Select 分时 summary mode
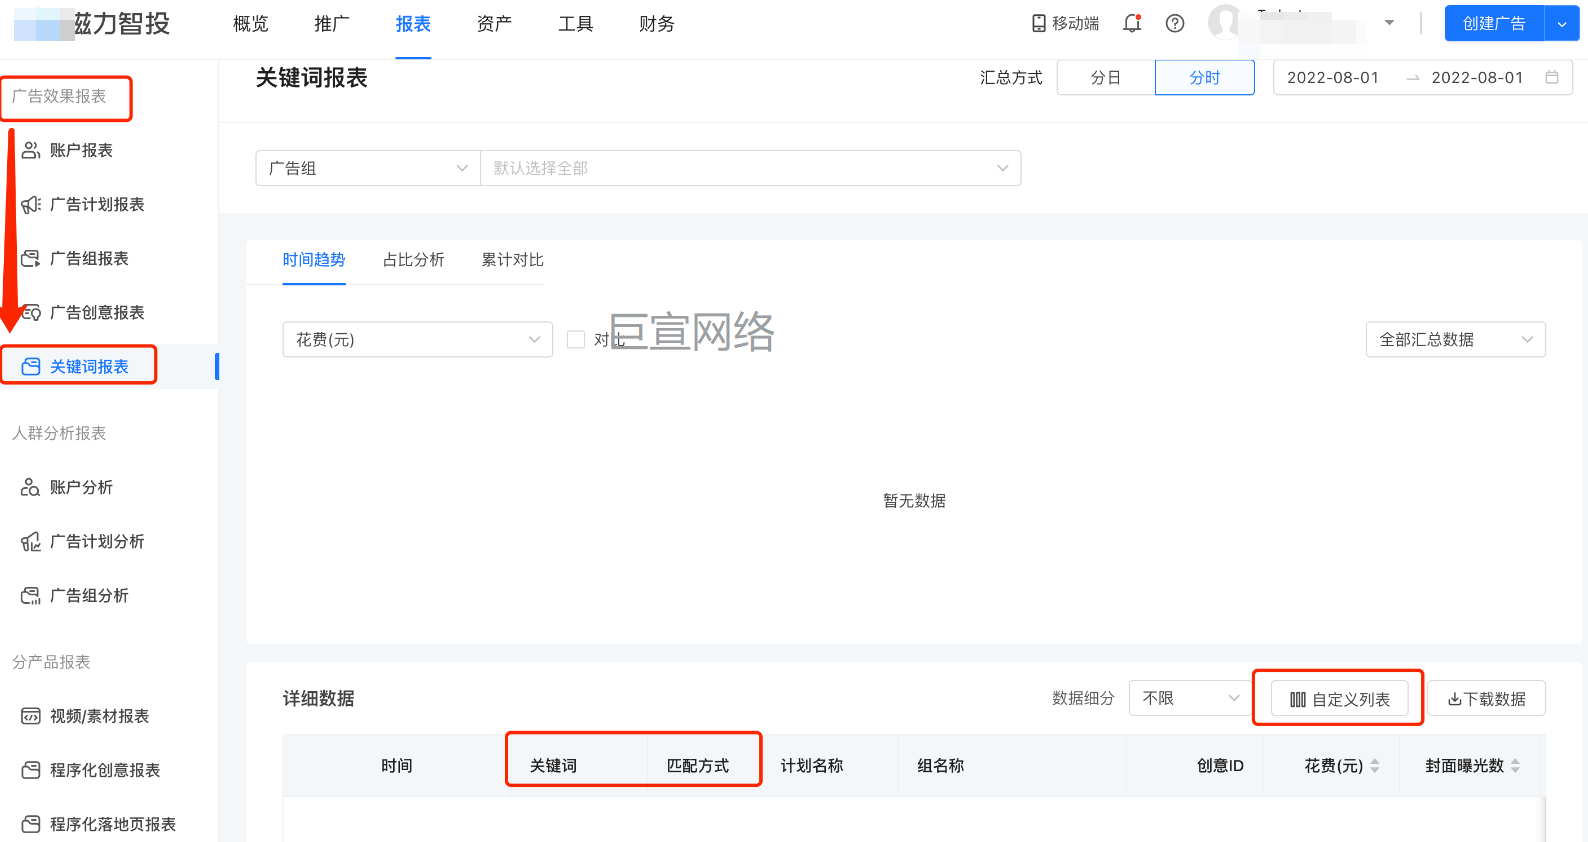 tap(1204, 77)
